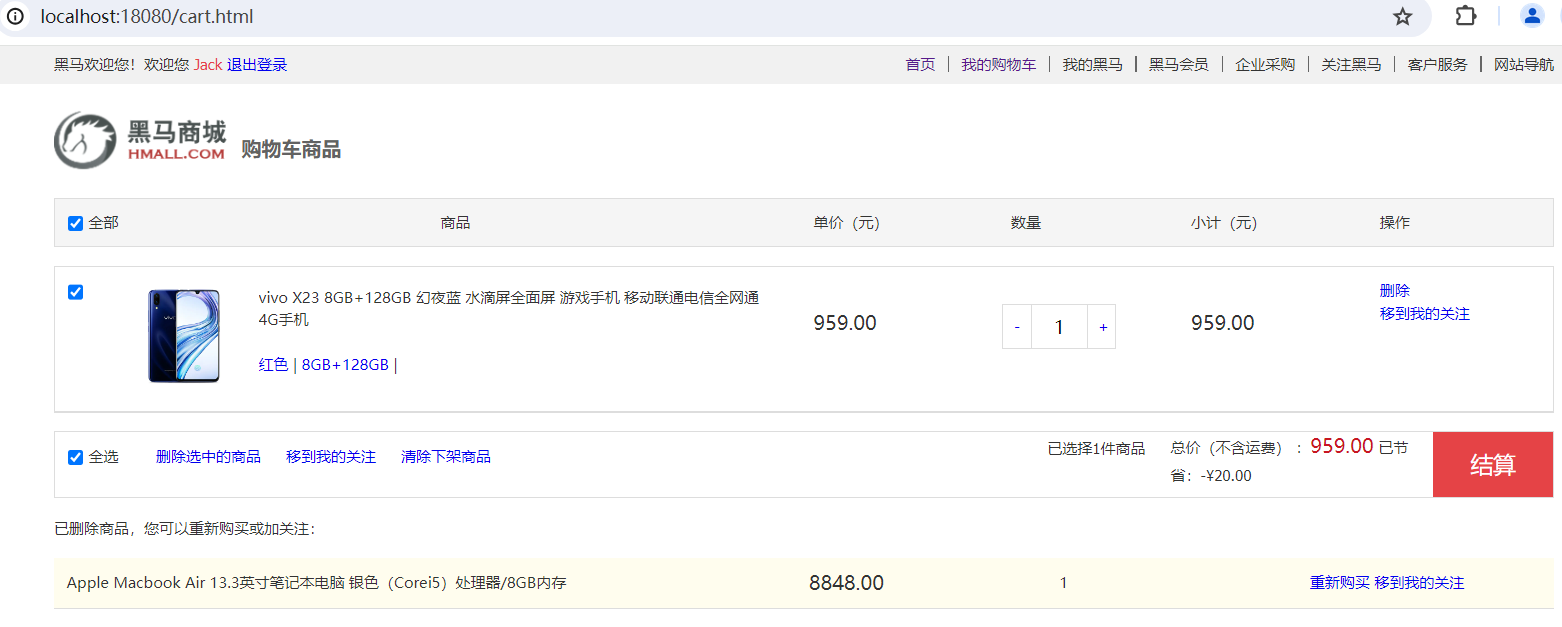Decrease vivo X23 quantity with minus button
The height and width of the screenshot is (627, 1562).
point(1017,327)
